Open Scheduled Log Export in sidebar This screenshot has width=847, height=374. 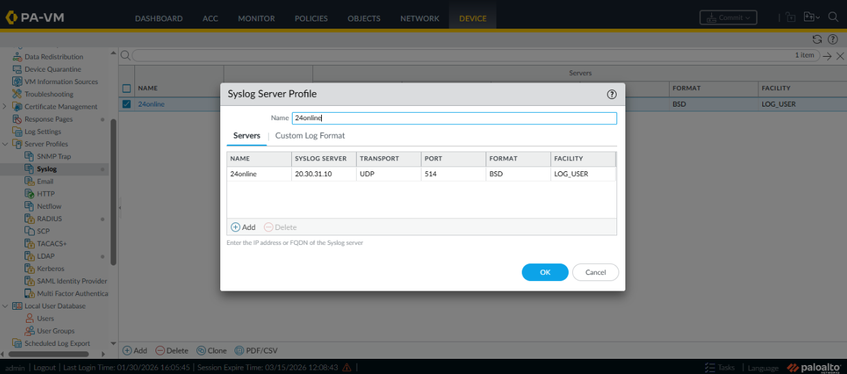[57, 343]
